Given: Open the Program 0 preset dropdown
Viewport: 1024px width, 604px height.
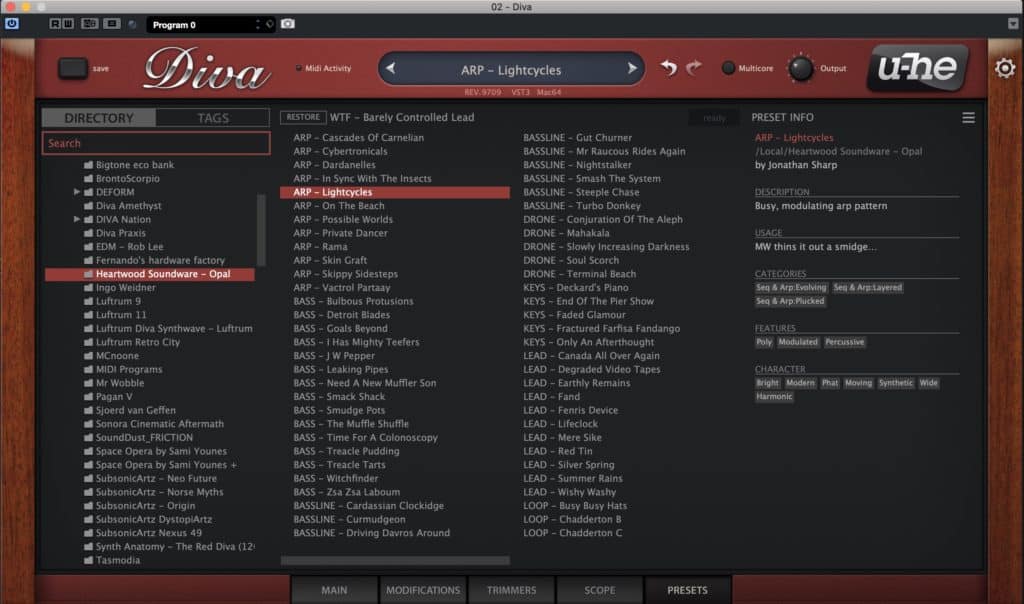Looking at the screenshot, I should [x=204, y=25].
